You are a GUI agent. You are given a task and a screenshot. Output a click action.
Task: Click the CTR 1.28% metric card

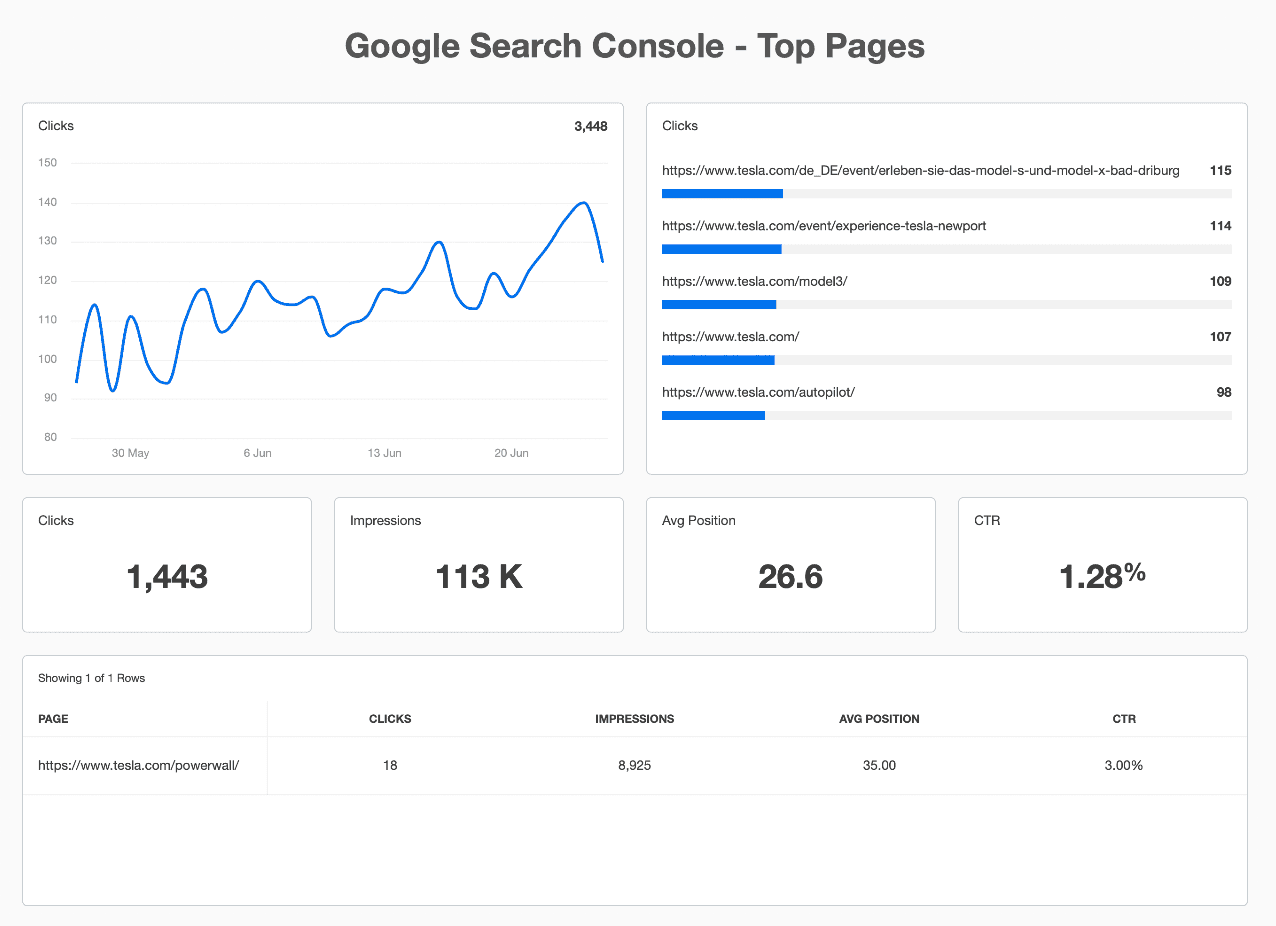pyautogui.click(x=1102, y=565)
